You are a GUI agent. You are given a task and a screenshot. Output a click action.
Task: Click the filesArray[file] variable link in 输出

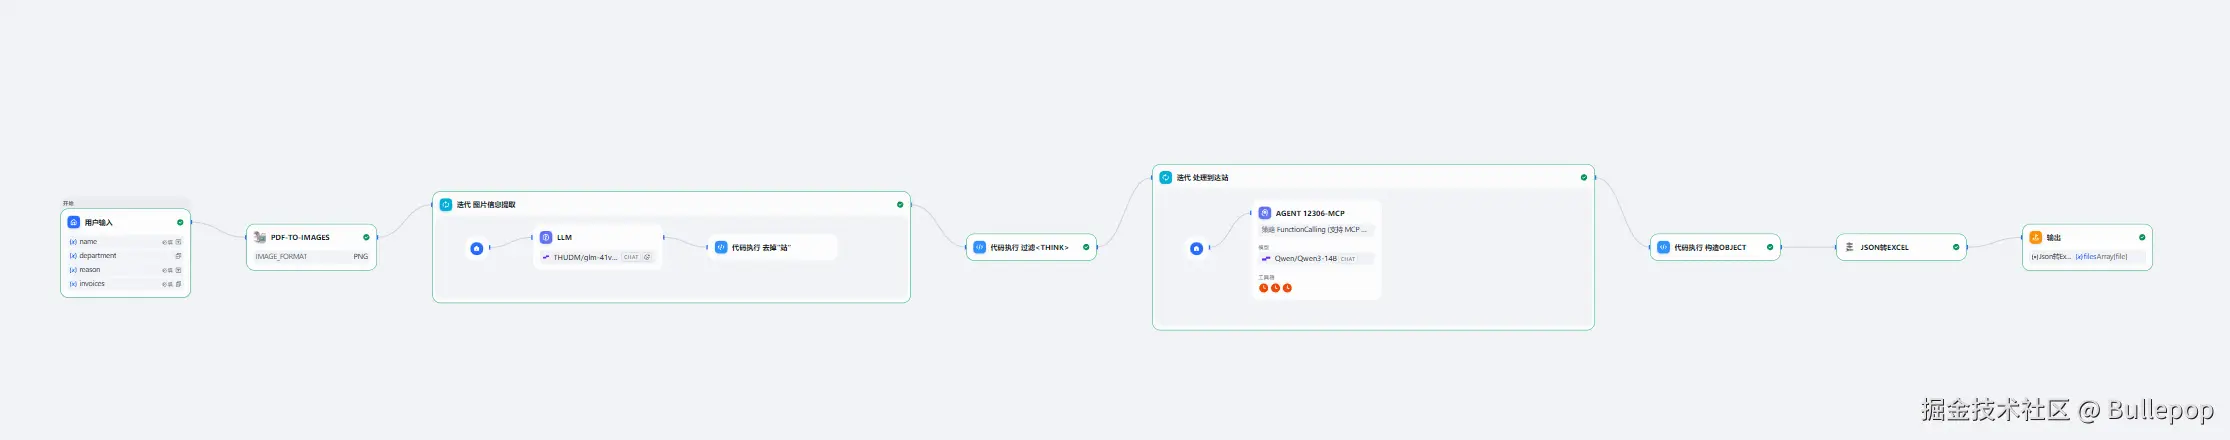click(x=2101, y=257)
